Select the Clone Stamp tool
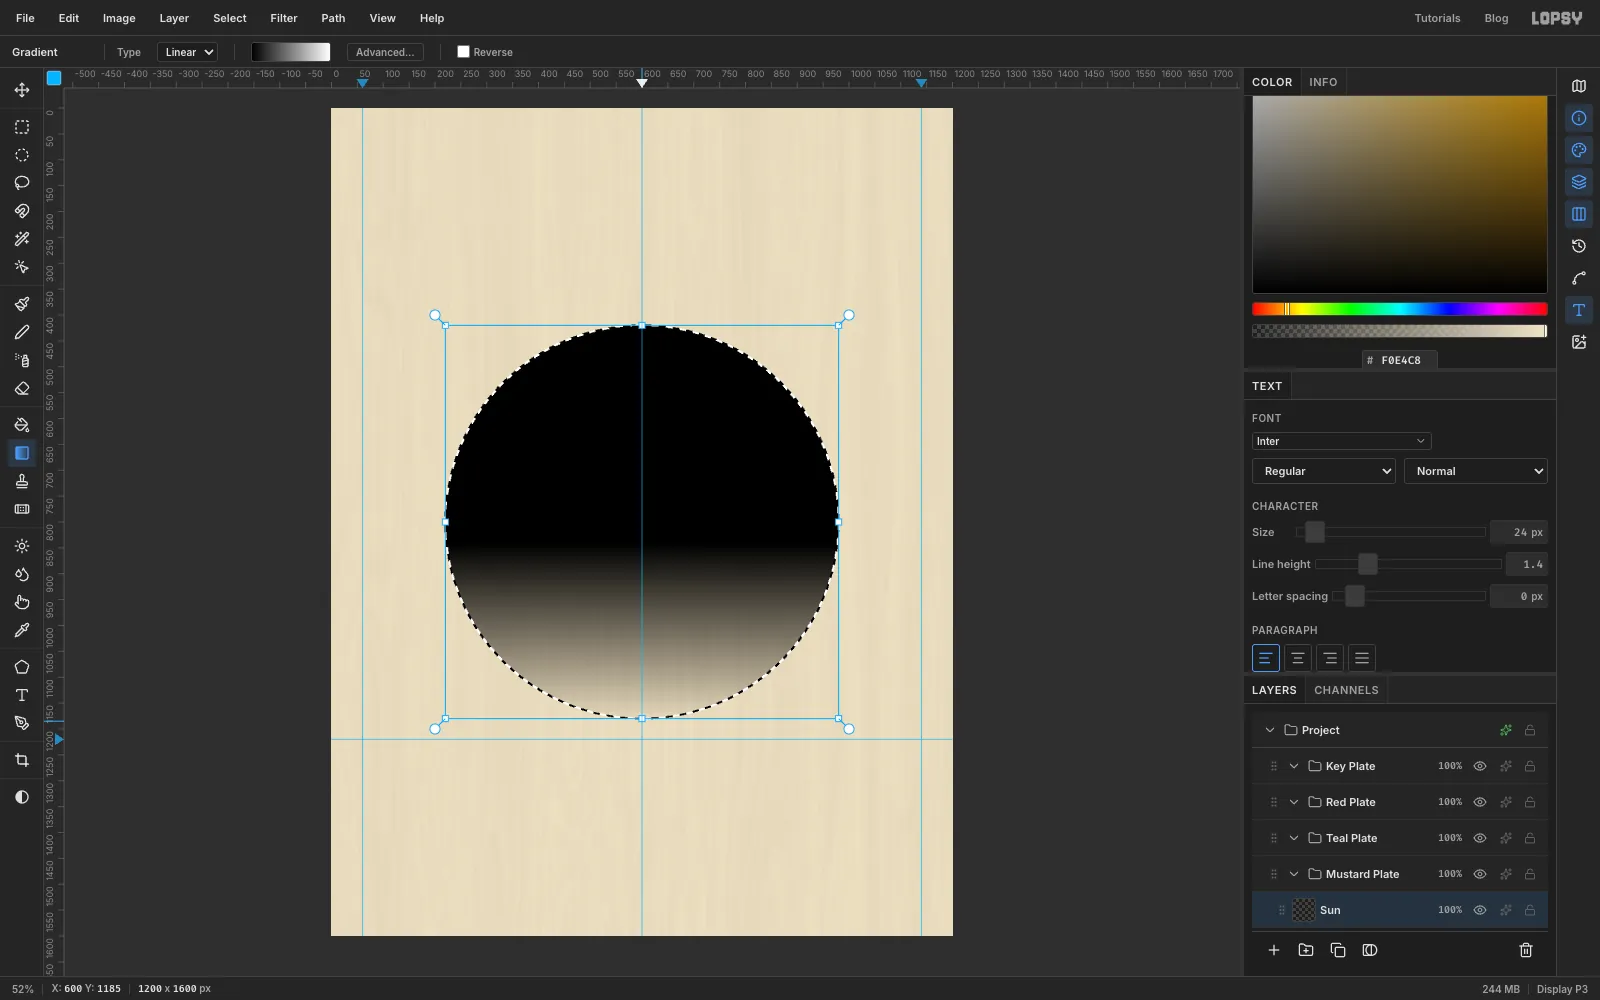The height and width of the screenshot is (1000, 1600). (x=22, y=481)
